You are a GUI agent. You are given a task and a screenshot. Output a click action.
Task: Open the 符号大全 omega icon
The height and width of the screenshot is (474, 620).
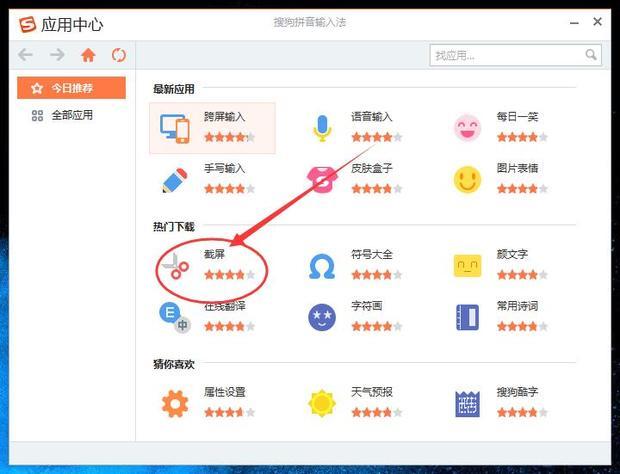click(x=322, y=266)
